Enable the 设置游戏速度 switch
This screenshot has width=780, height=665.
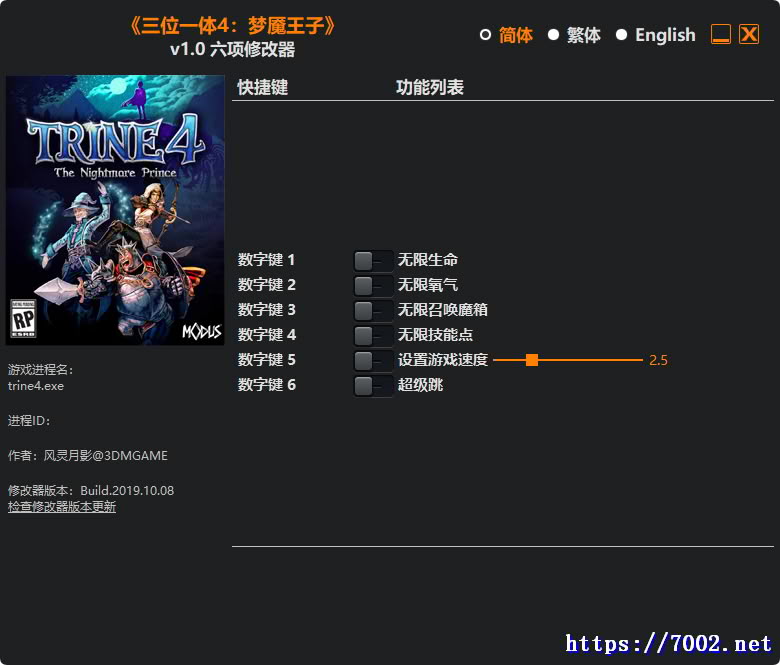373,360
